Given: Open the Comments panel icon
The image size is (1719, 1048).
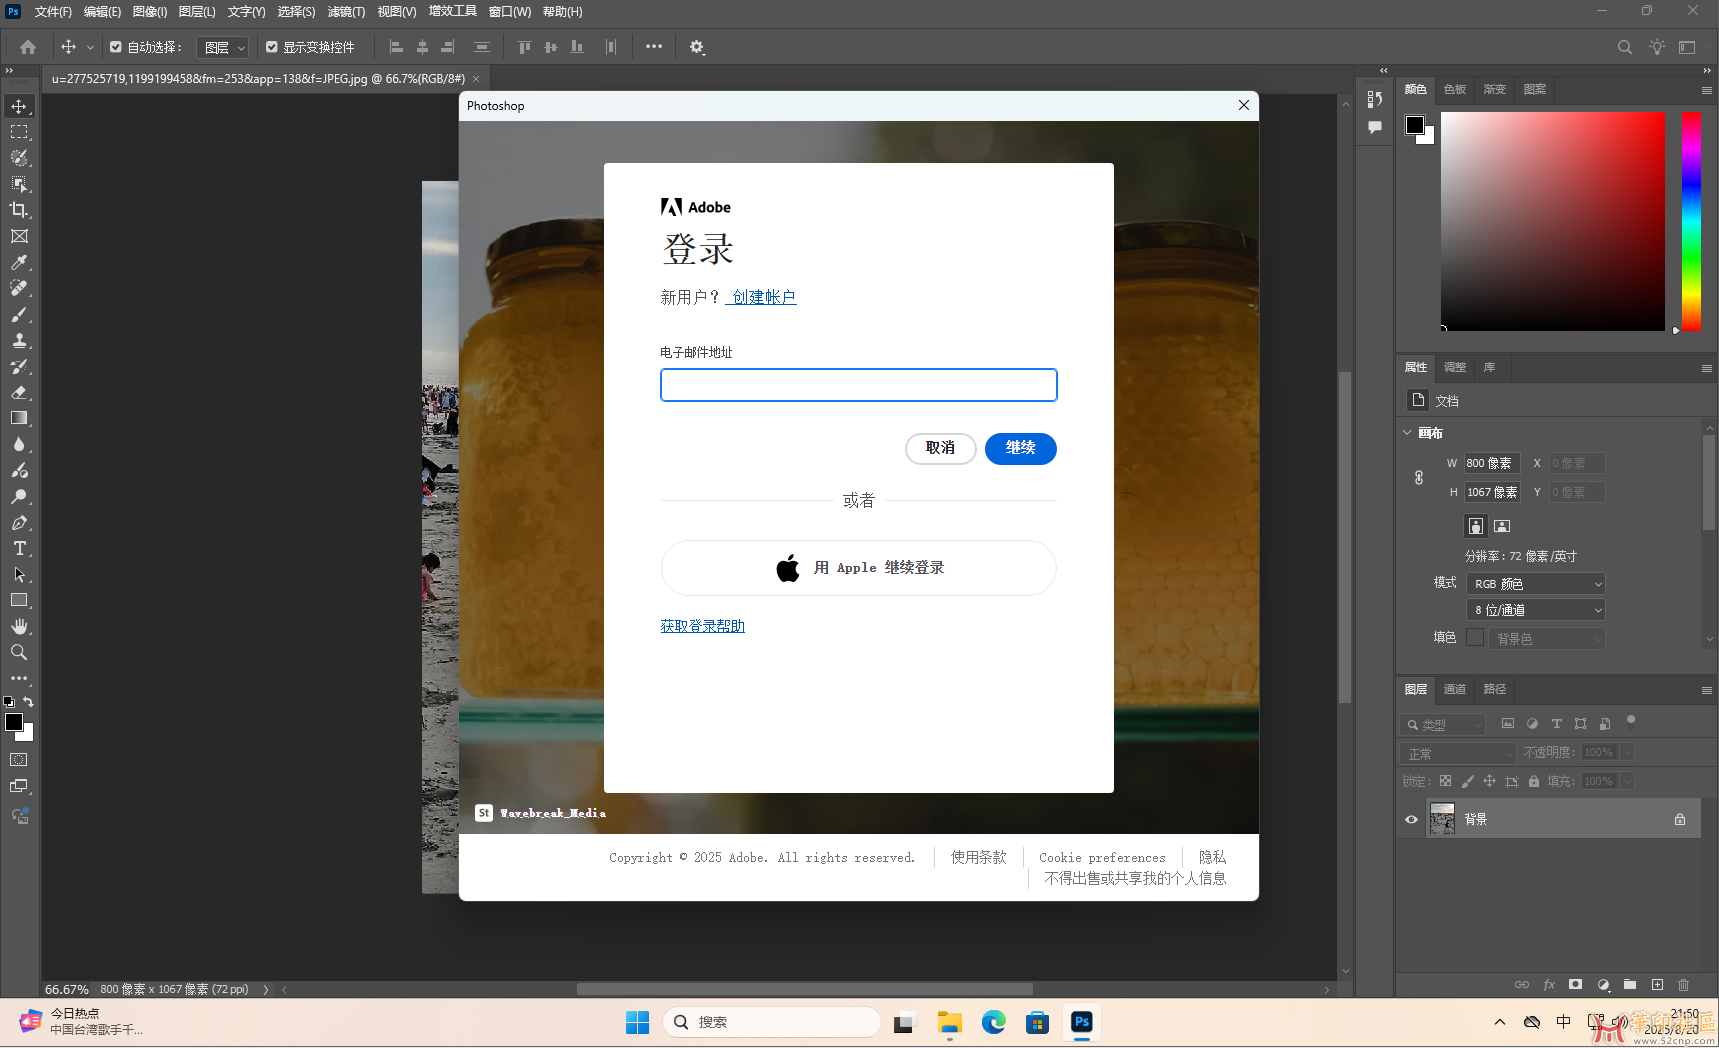Looking at the screenshot, I should coord(1375,127).
